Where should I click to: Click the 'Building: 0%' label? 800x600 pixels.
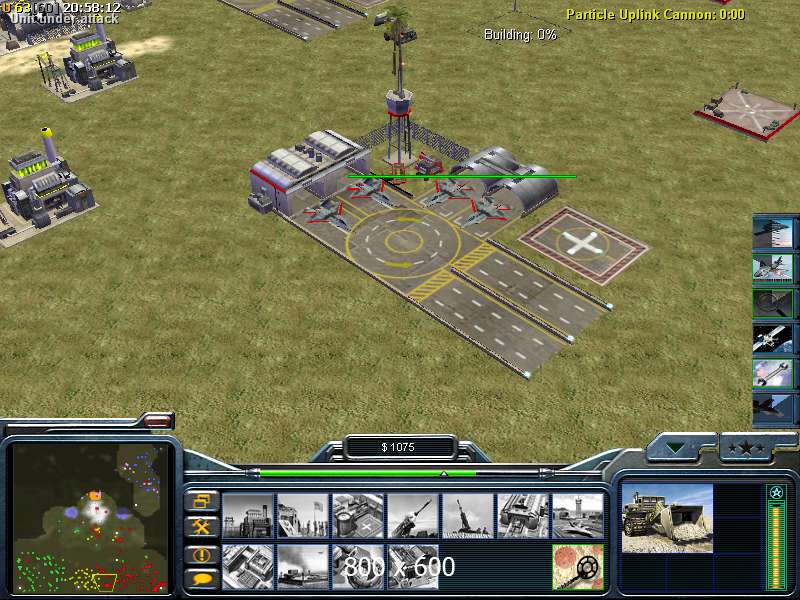point(520,35)
